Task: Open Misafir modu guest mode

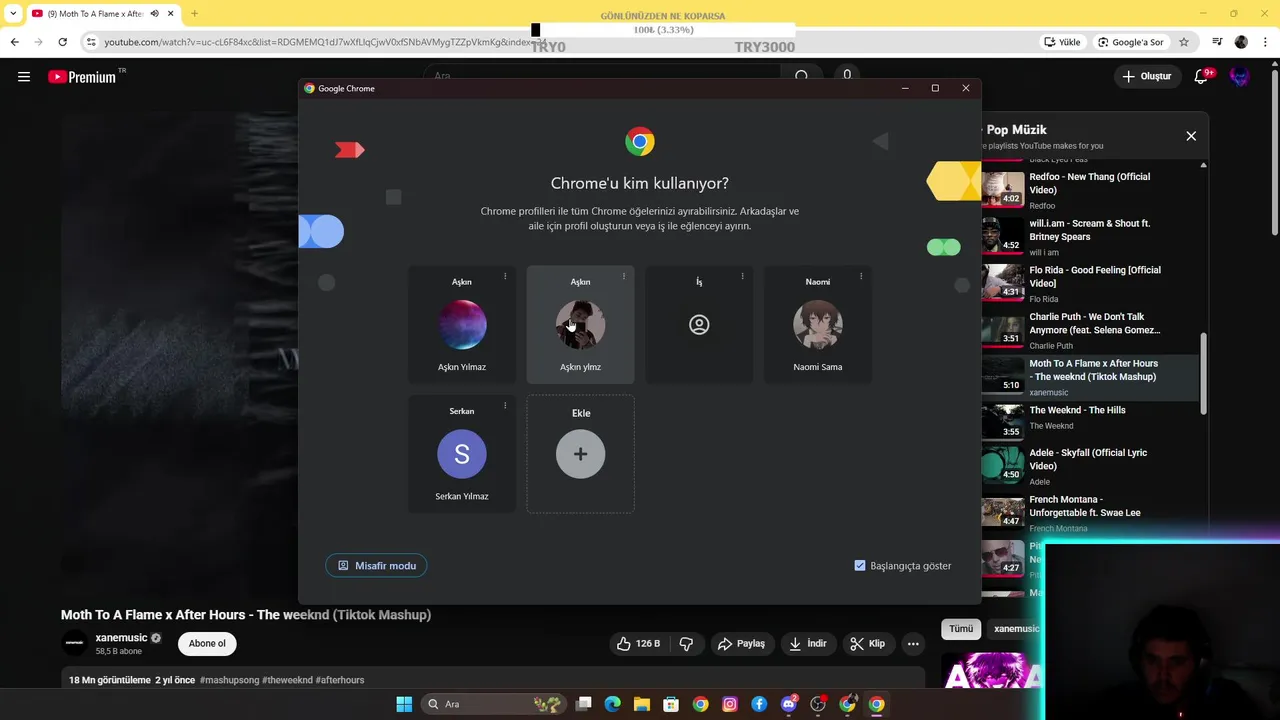Action: pyautogui.click(x=376, y=566)
